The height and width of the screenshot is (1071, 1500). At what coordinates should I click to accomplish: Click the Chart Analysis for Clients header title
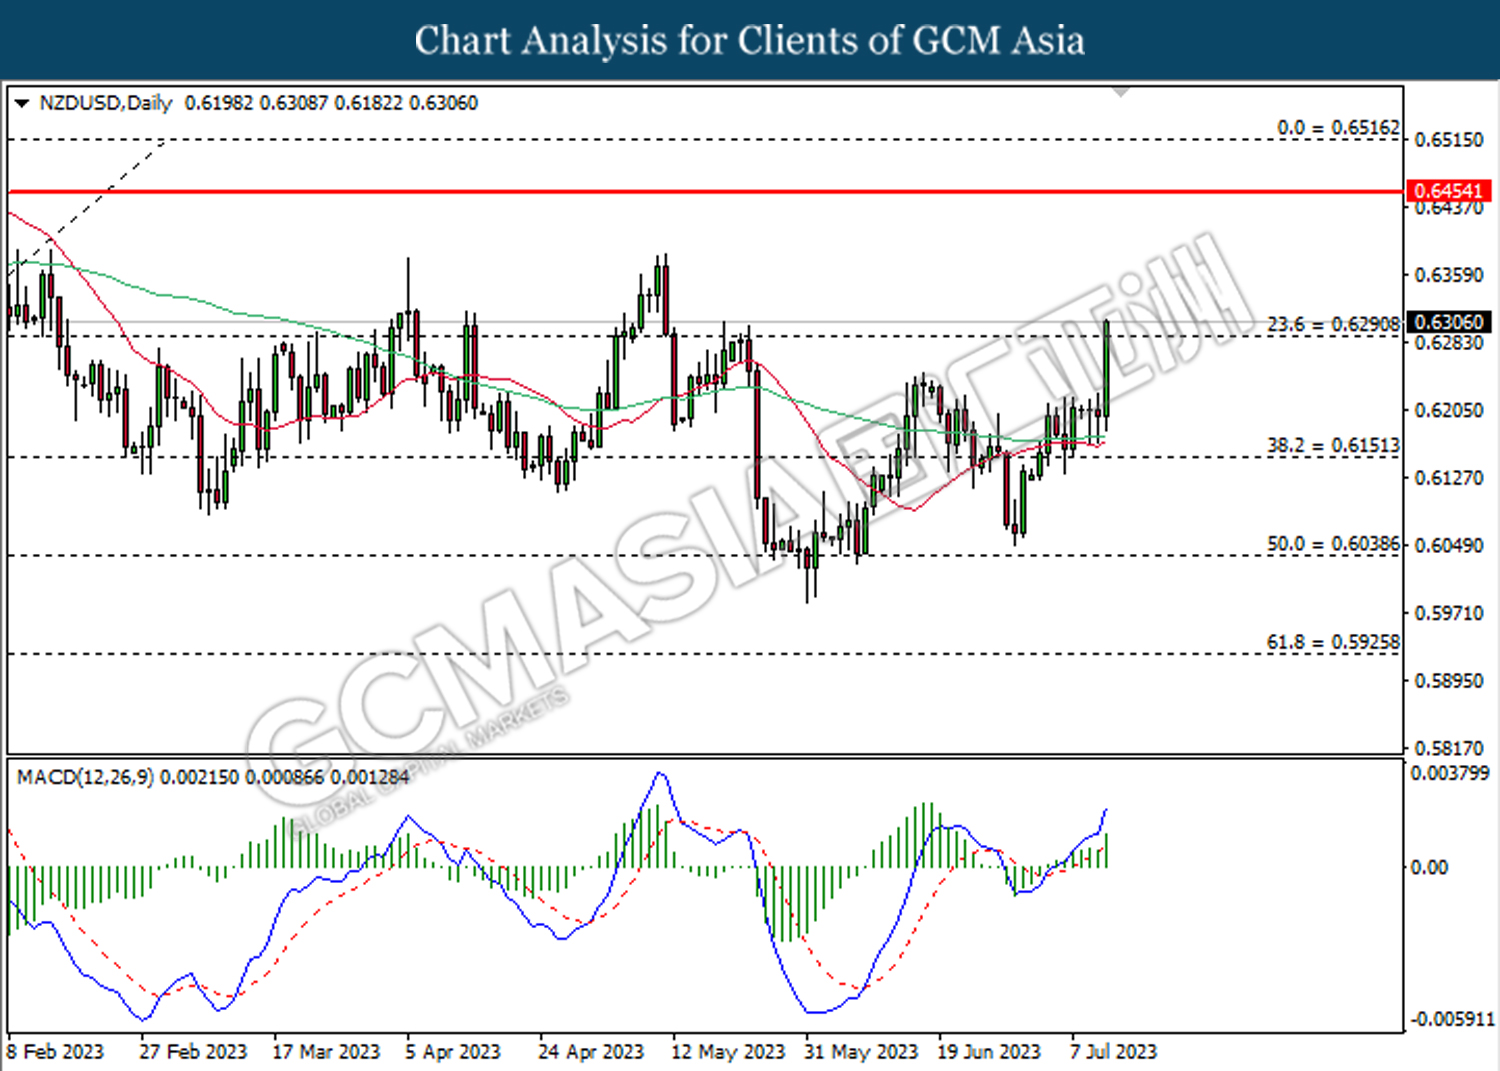(750, 41)
